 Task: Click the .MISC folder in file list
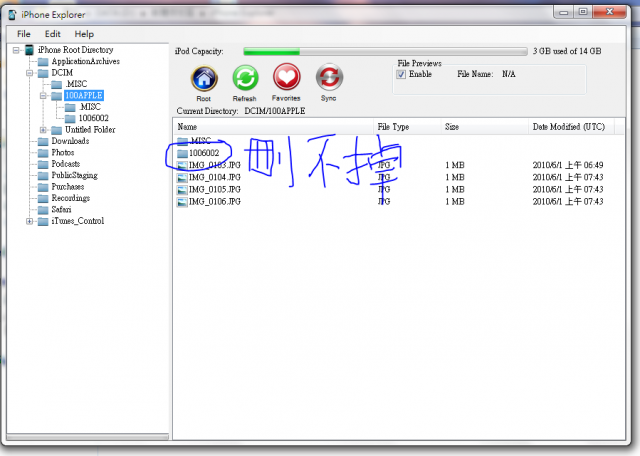(195, 141)
